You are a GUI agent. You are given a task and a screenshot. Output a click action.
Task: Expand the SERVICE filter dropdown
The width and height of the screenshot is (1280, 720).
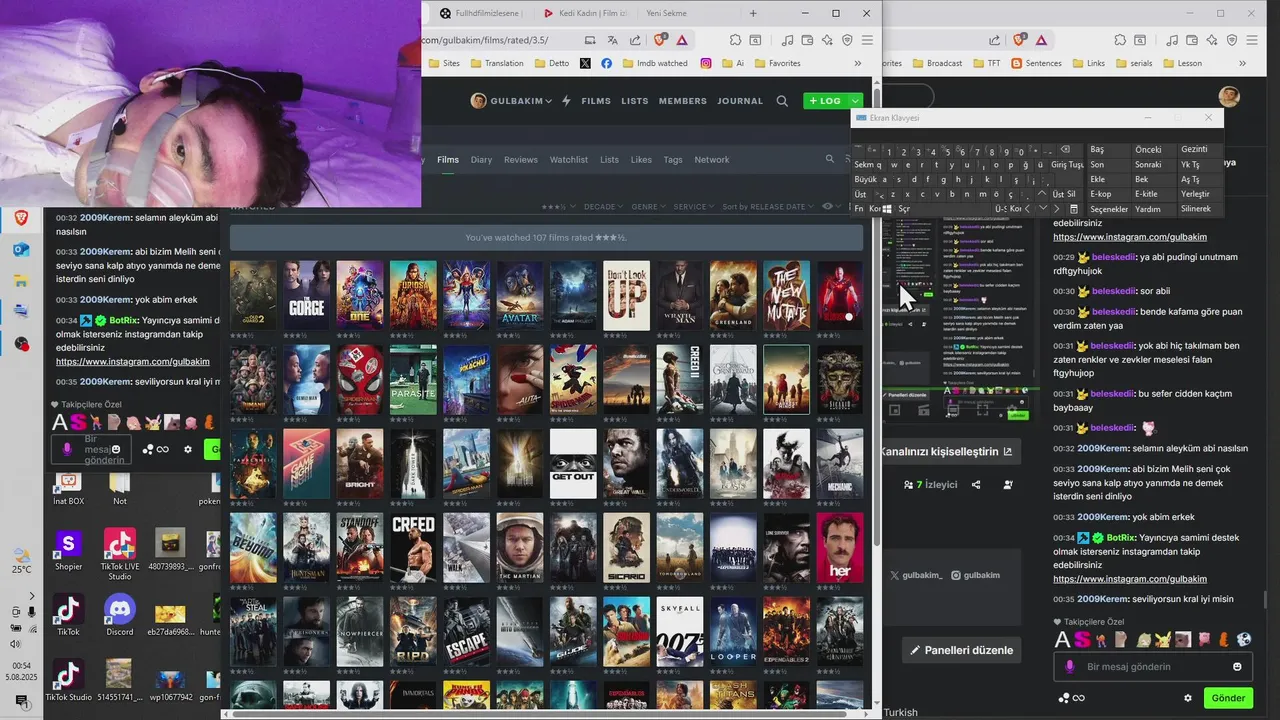tap(693, 207)
